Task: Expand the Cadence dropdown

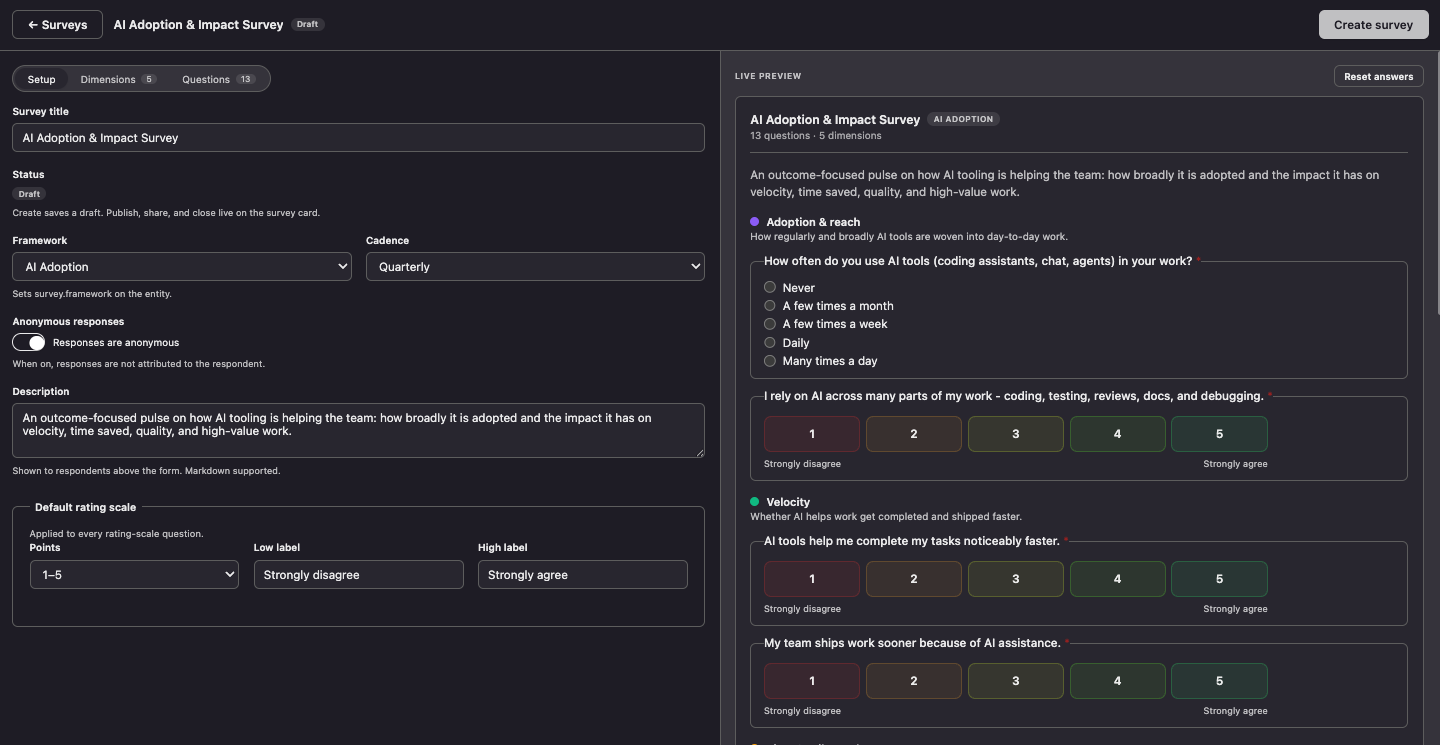Action: [x=535, y=267]
